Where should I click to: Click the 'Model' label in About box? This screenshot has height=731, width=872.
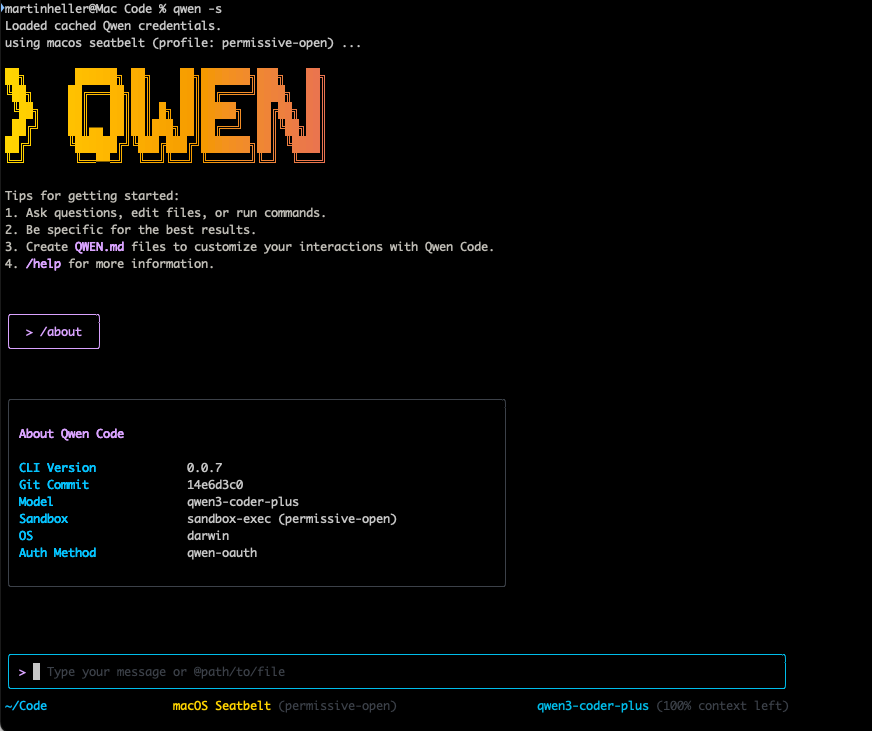pyautogui.click(x=36, y=501)
